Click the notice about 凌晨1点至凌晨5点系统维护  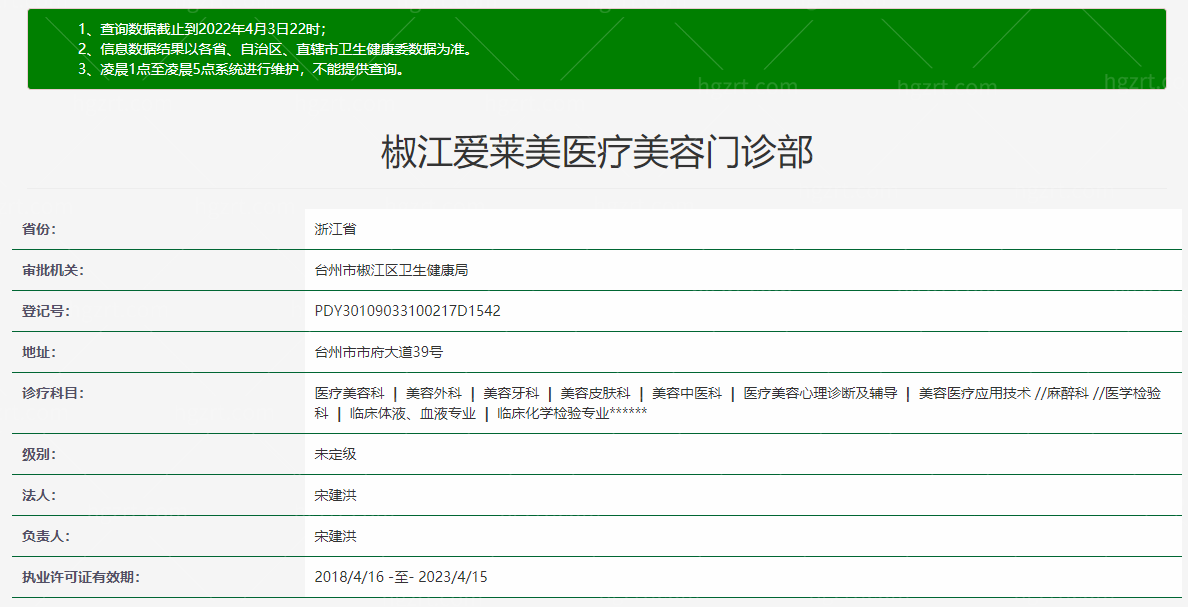[244, 69]
